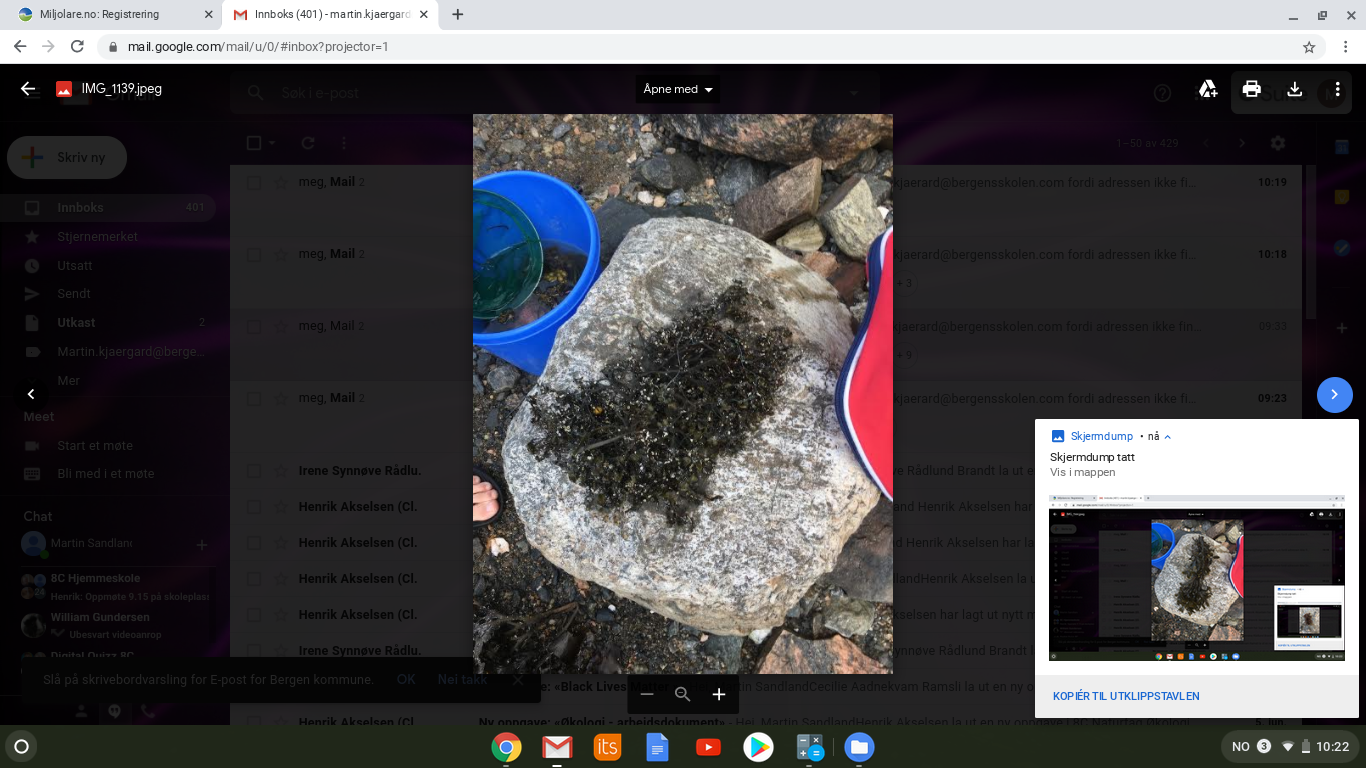Select the Innboks (401) Gmail tab
1366x768 pixels.
330,15
